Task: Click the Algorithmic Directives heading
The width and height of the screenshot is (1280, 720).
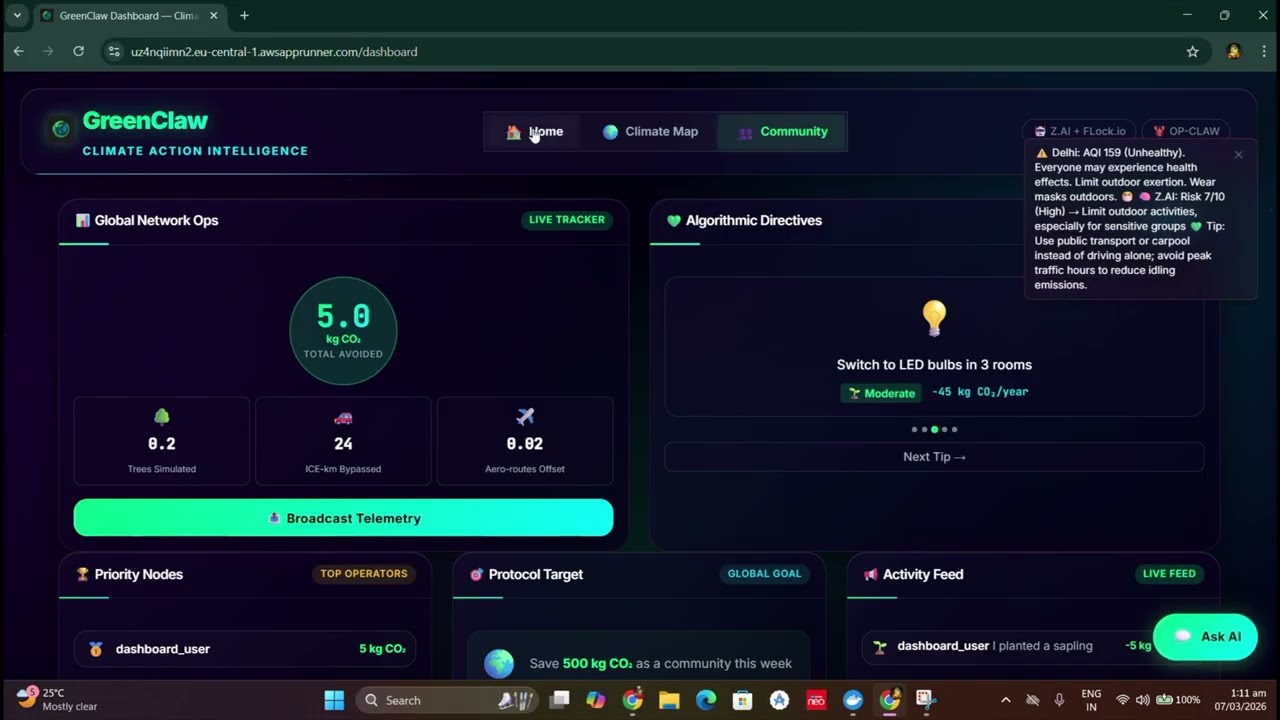Action: click(754, 220)
